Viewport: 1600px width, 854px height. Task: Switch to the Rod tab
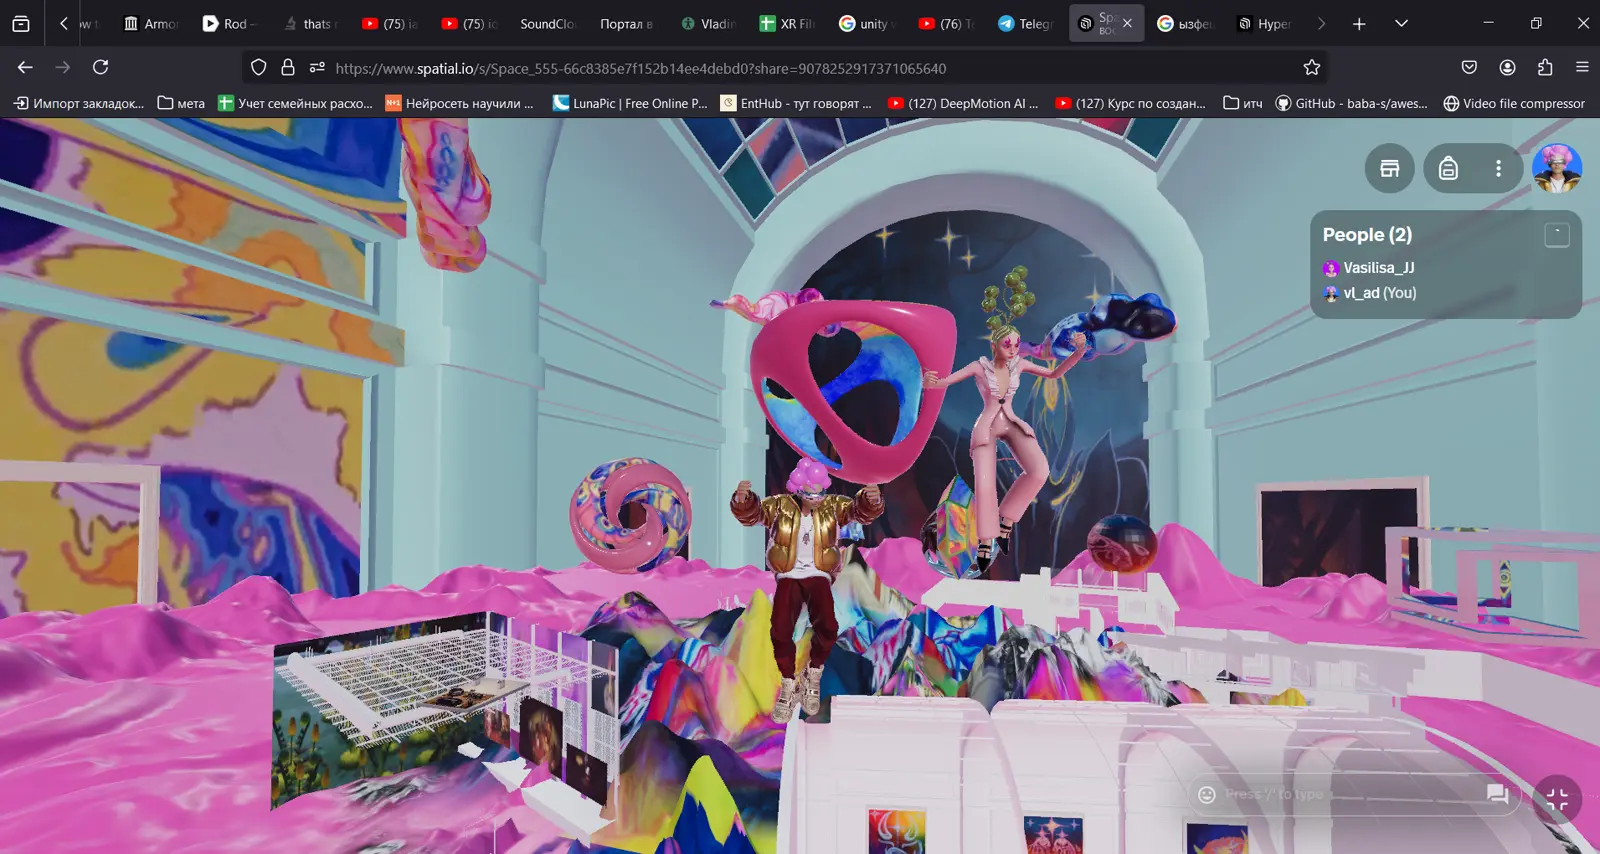click(x=231, y=23)
